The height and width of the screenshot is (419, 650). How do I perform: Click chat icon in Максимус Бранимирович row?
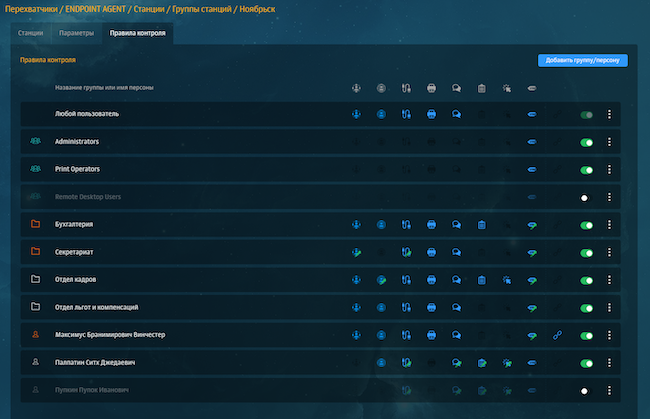pyautogui.click(x=456, y=335)
